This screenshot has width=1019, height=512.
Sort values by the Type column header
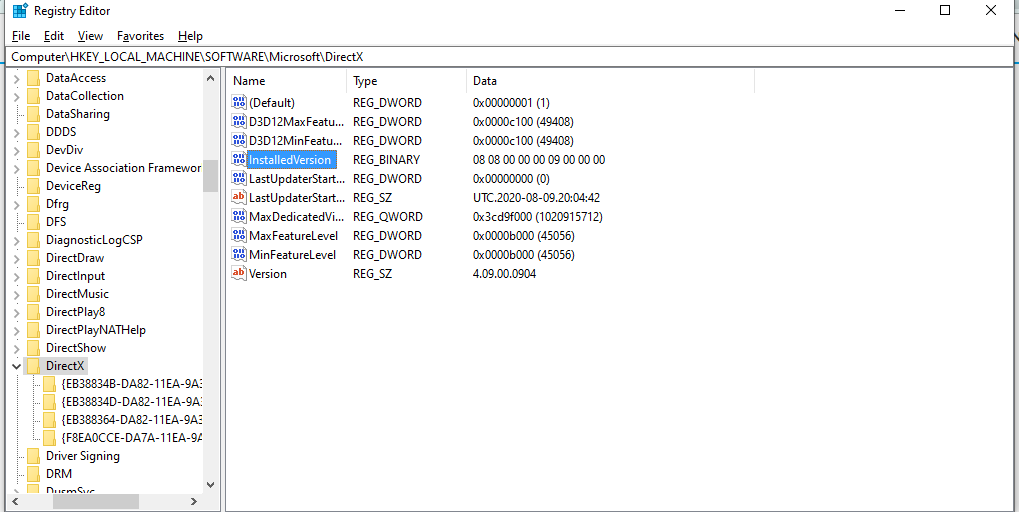(406, 81)
